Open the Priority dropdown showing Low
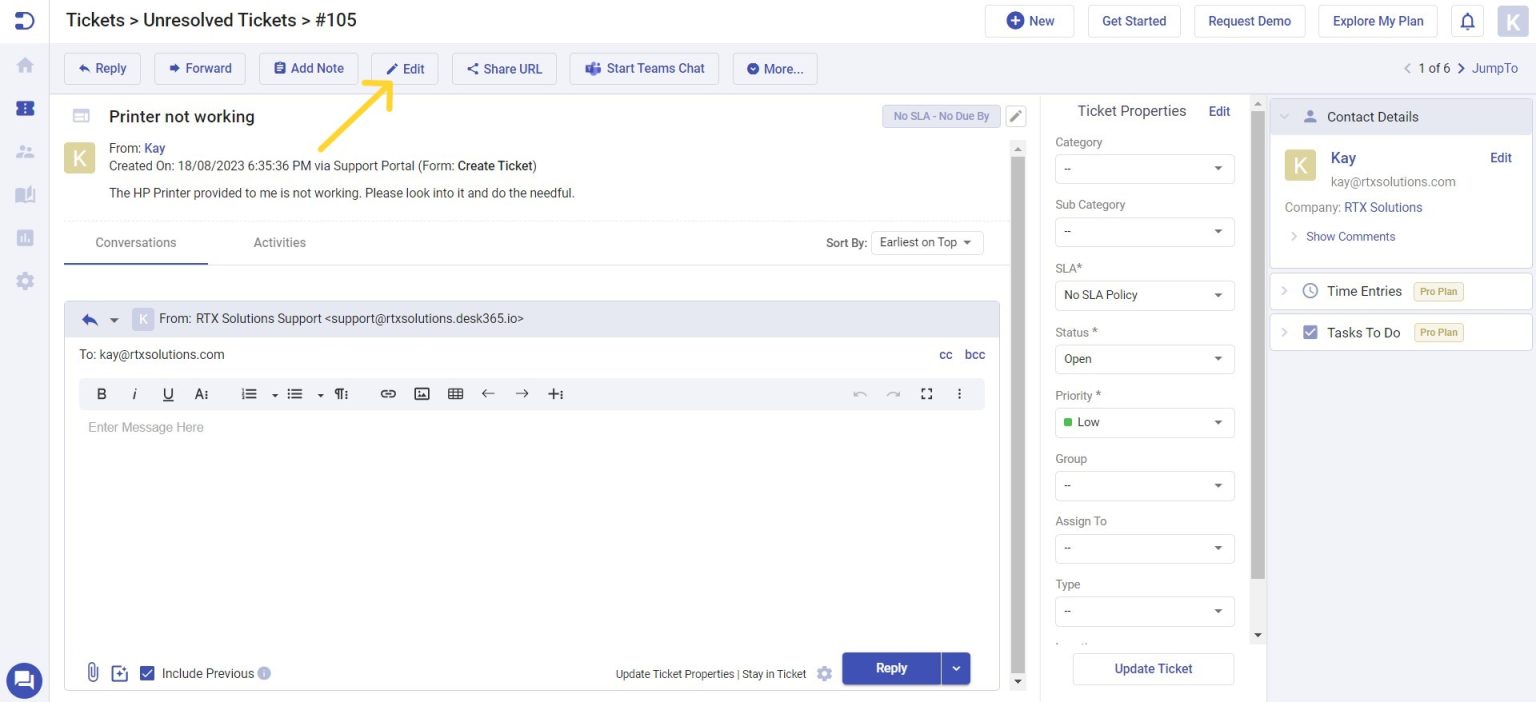 click(x=1144, y=422)
